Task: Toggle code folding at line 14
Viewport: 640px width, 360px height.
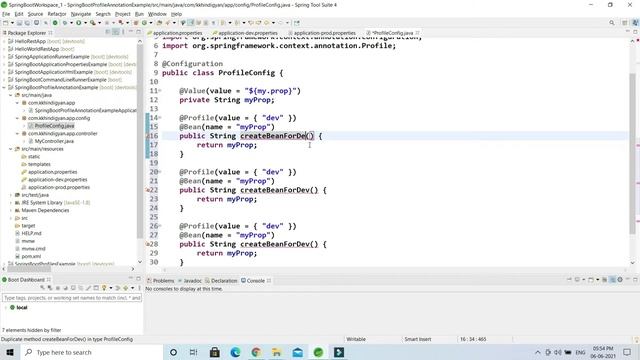Action: 160,118
